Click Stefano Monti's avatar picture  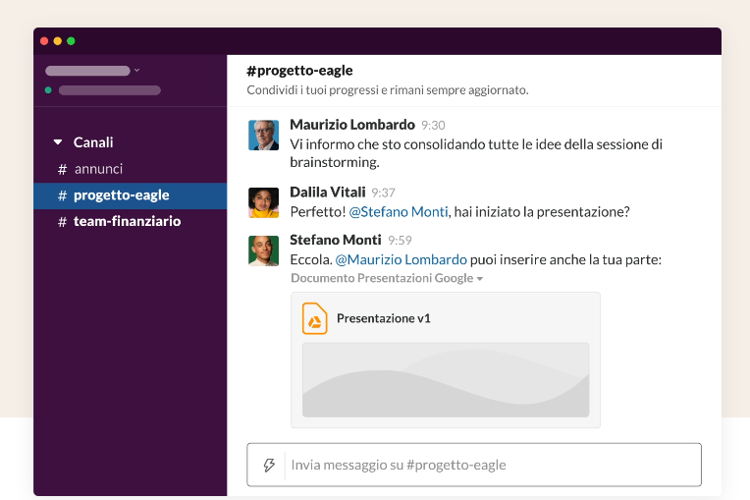[264, 250]
